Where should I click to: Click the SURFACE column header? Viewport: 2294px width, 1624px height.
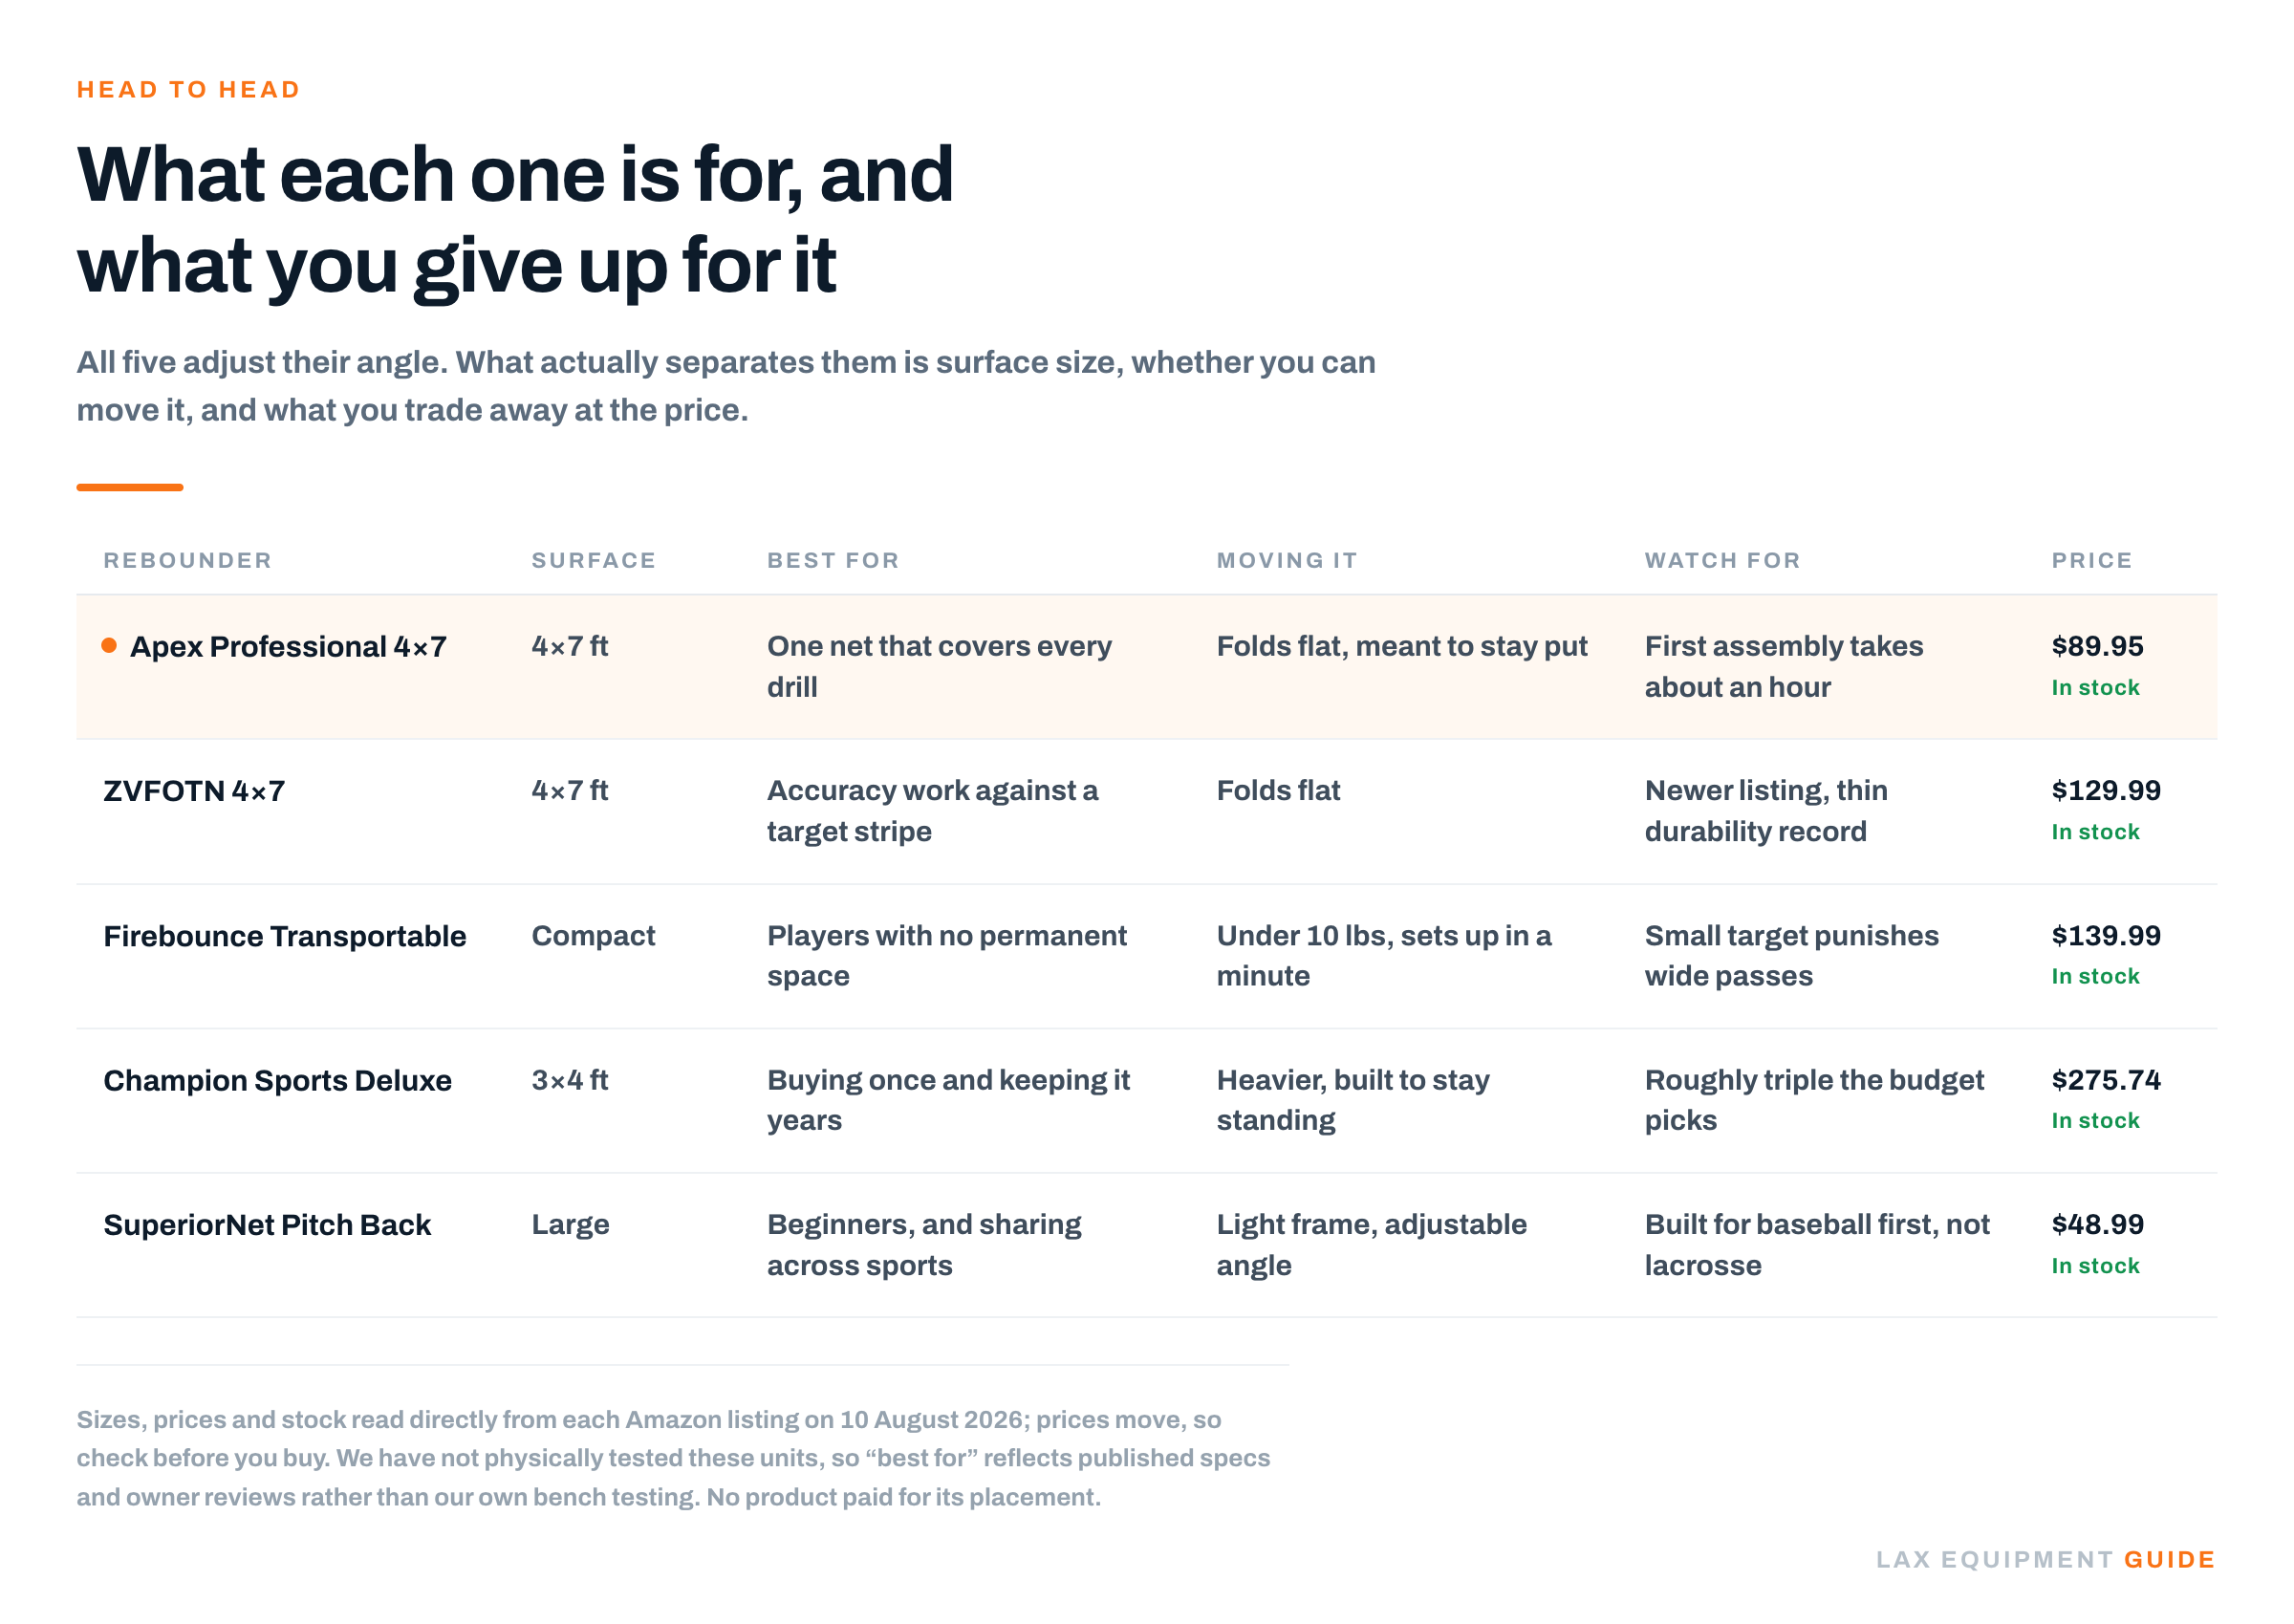593,560
